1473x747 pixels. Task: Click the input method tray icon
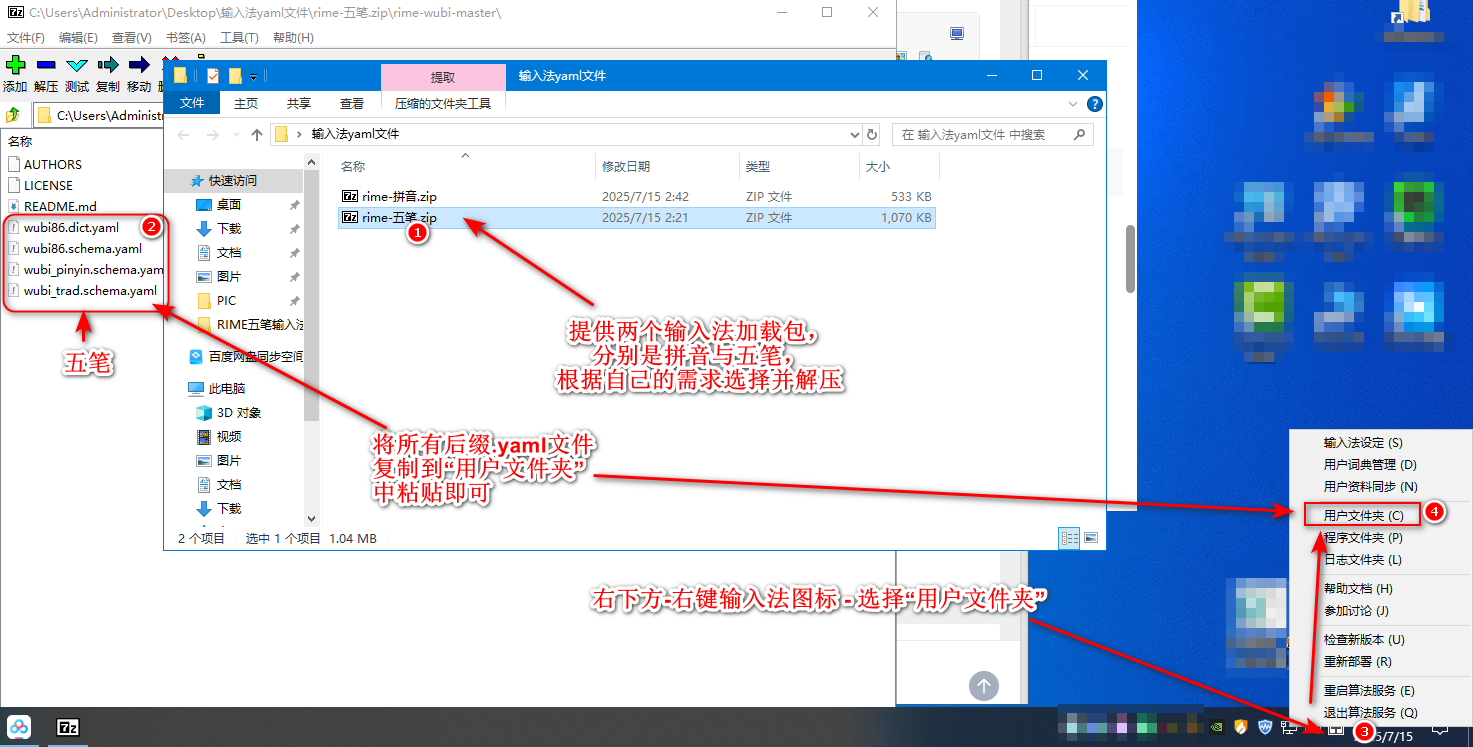(x=1334, y=730)
